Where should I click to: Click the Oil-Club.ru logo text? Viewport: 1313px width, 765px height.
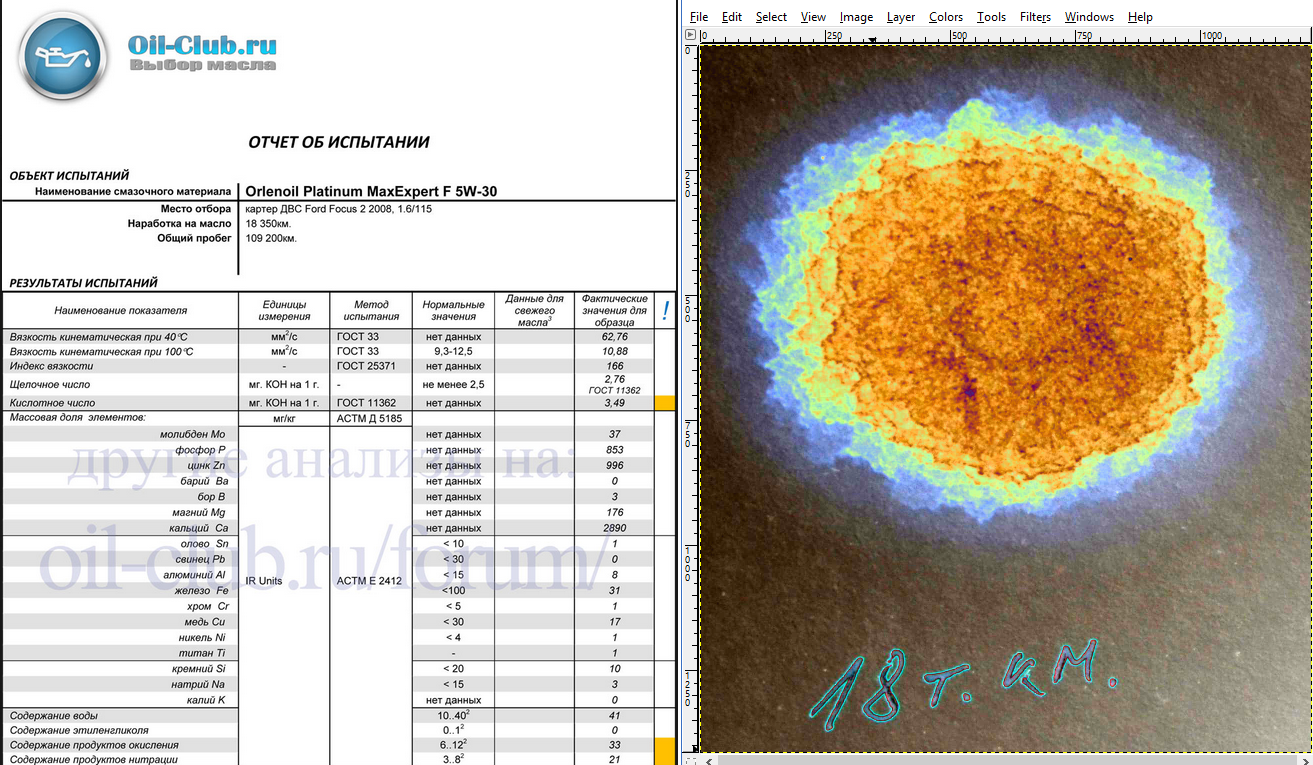[x=203, y=45]
